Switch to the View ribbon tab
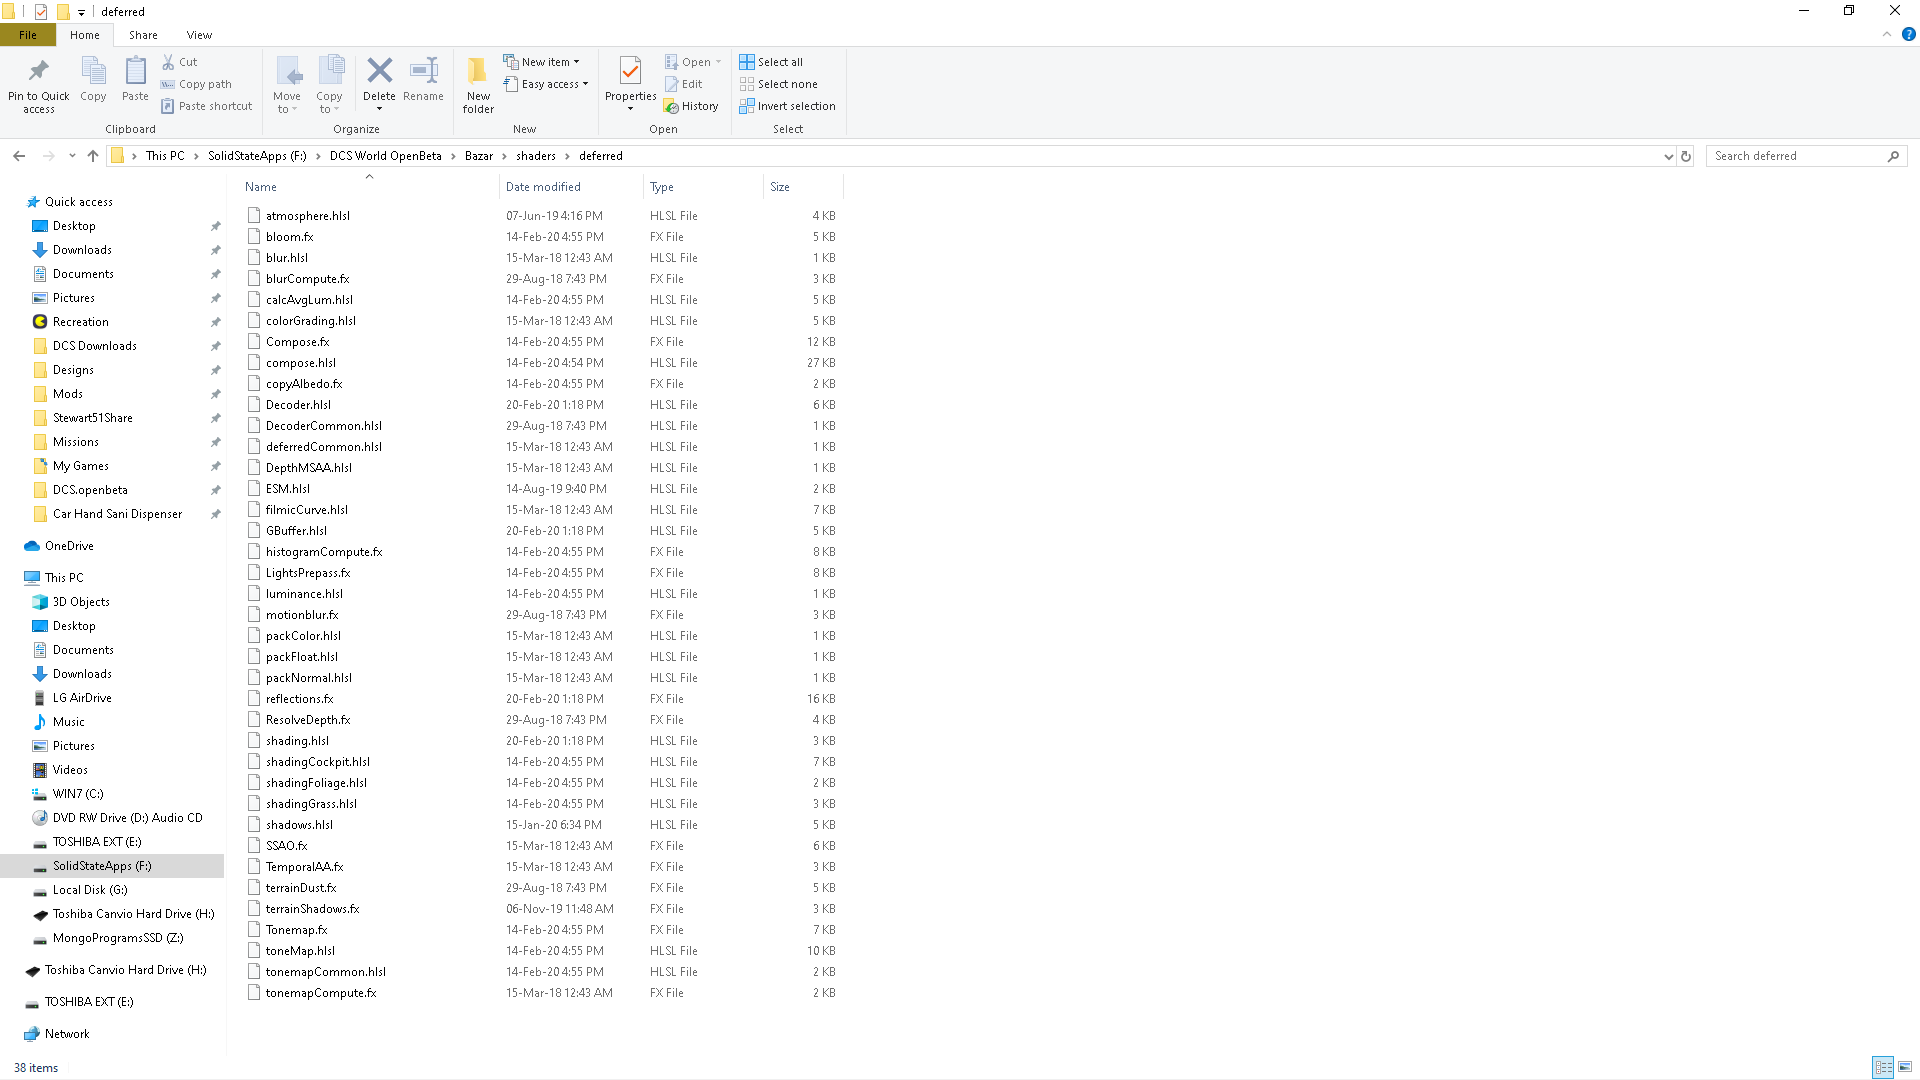Viewport: 1920px width, 1080px height. 199,35
